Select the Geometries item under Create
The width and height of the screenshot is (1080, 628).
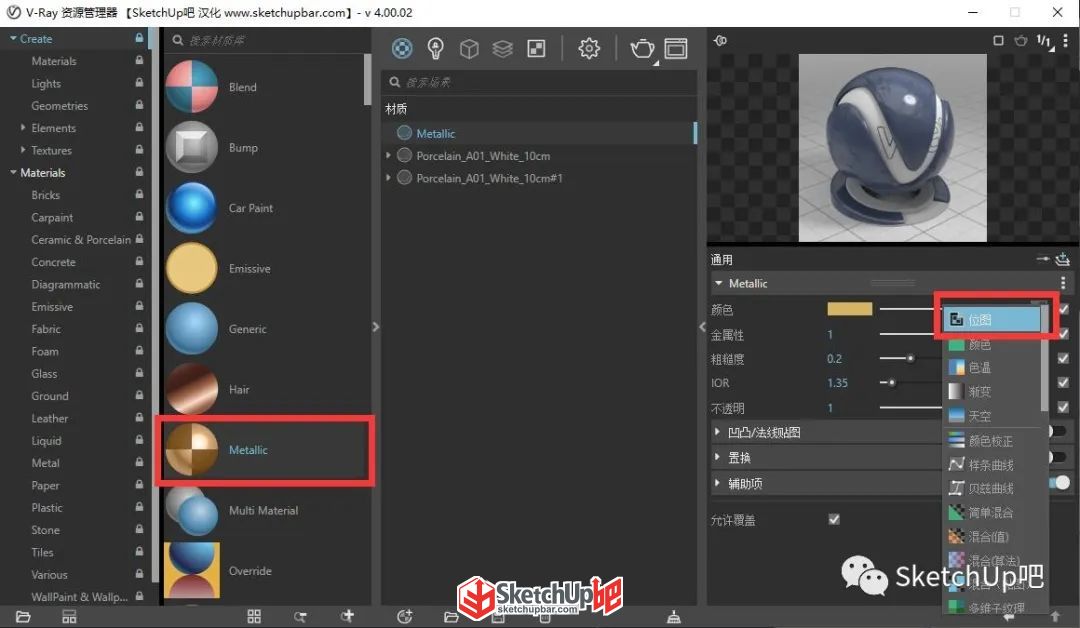(x=60, y=105)
